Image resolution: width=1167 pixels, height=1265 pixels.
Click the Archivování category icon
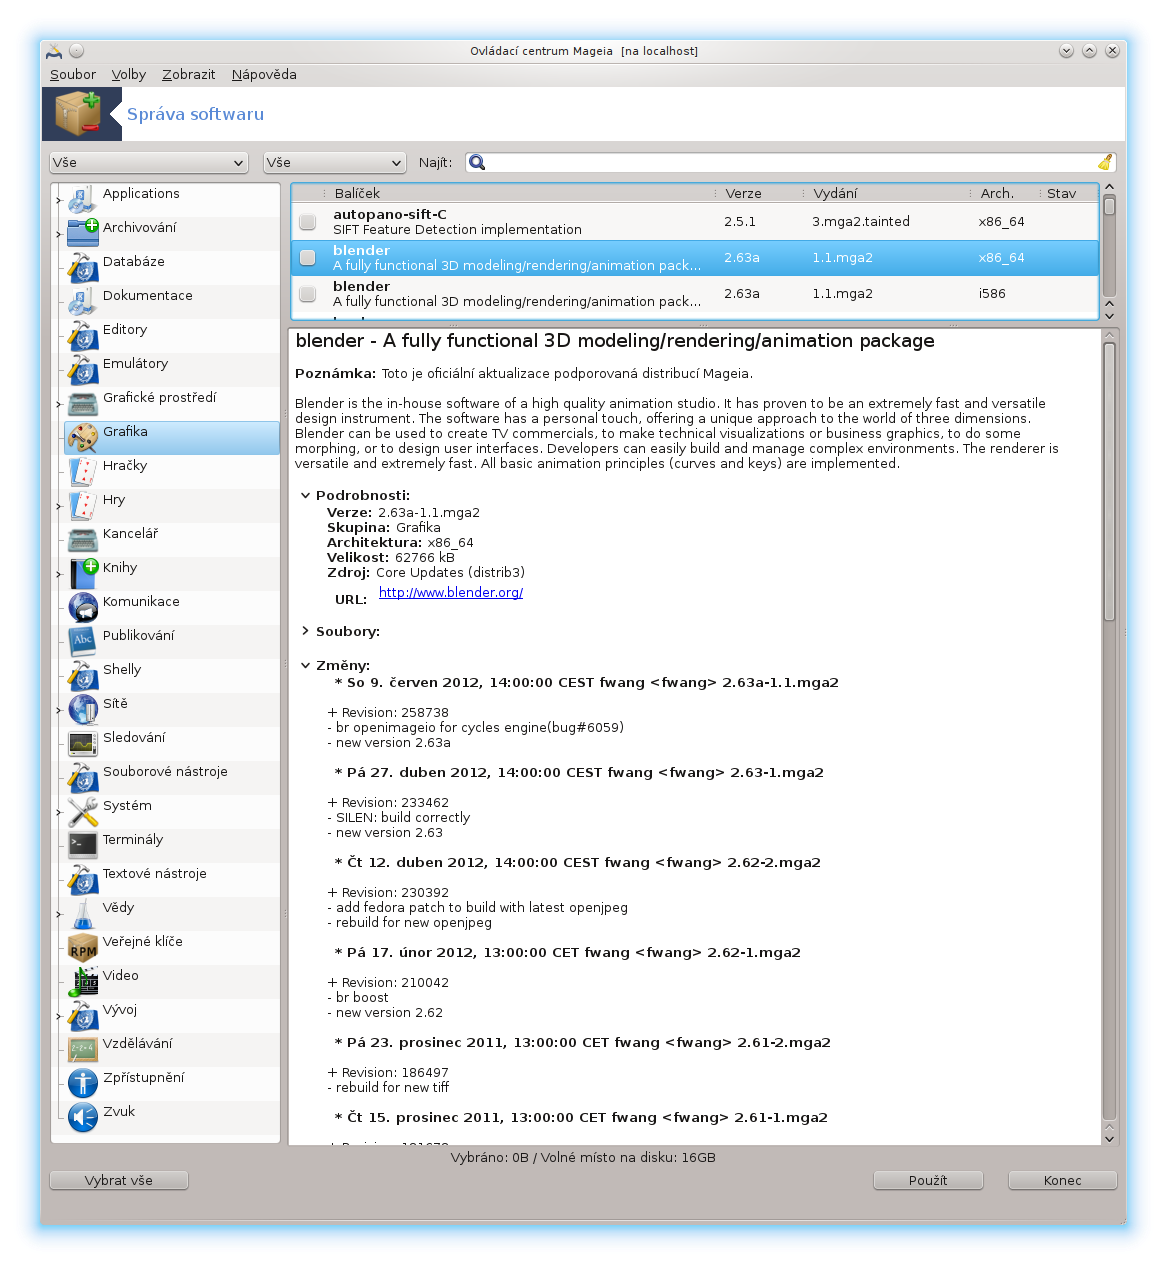83,234
